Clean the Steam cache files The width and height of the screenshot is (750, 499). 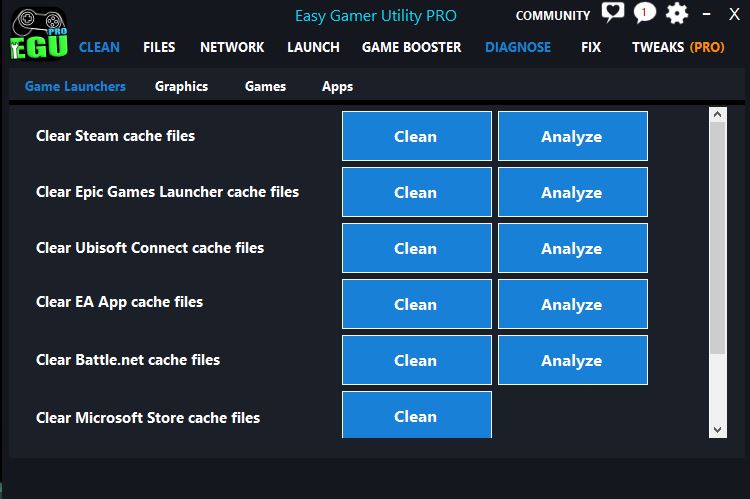(x=416, y=136)
